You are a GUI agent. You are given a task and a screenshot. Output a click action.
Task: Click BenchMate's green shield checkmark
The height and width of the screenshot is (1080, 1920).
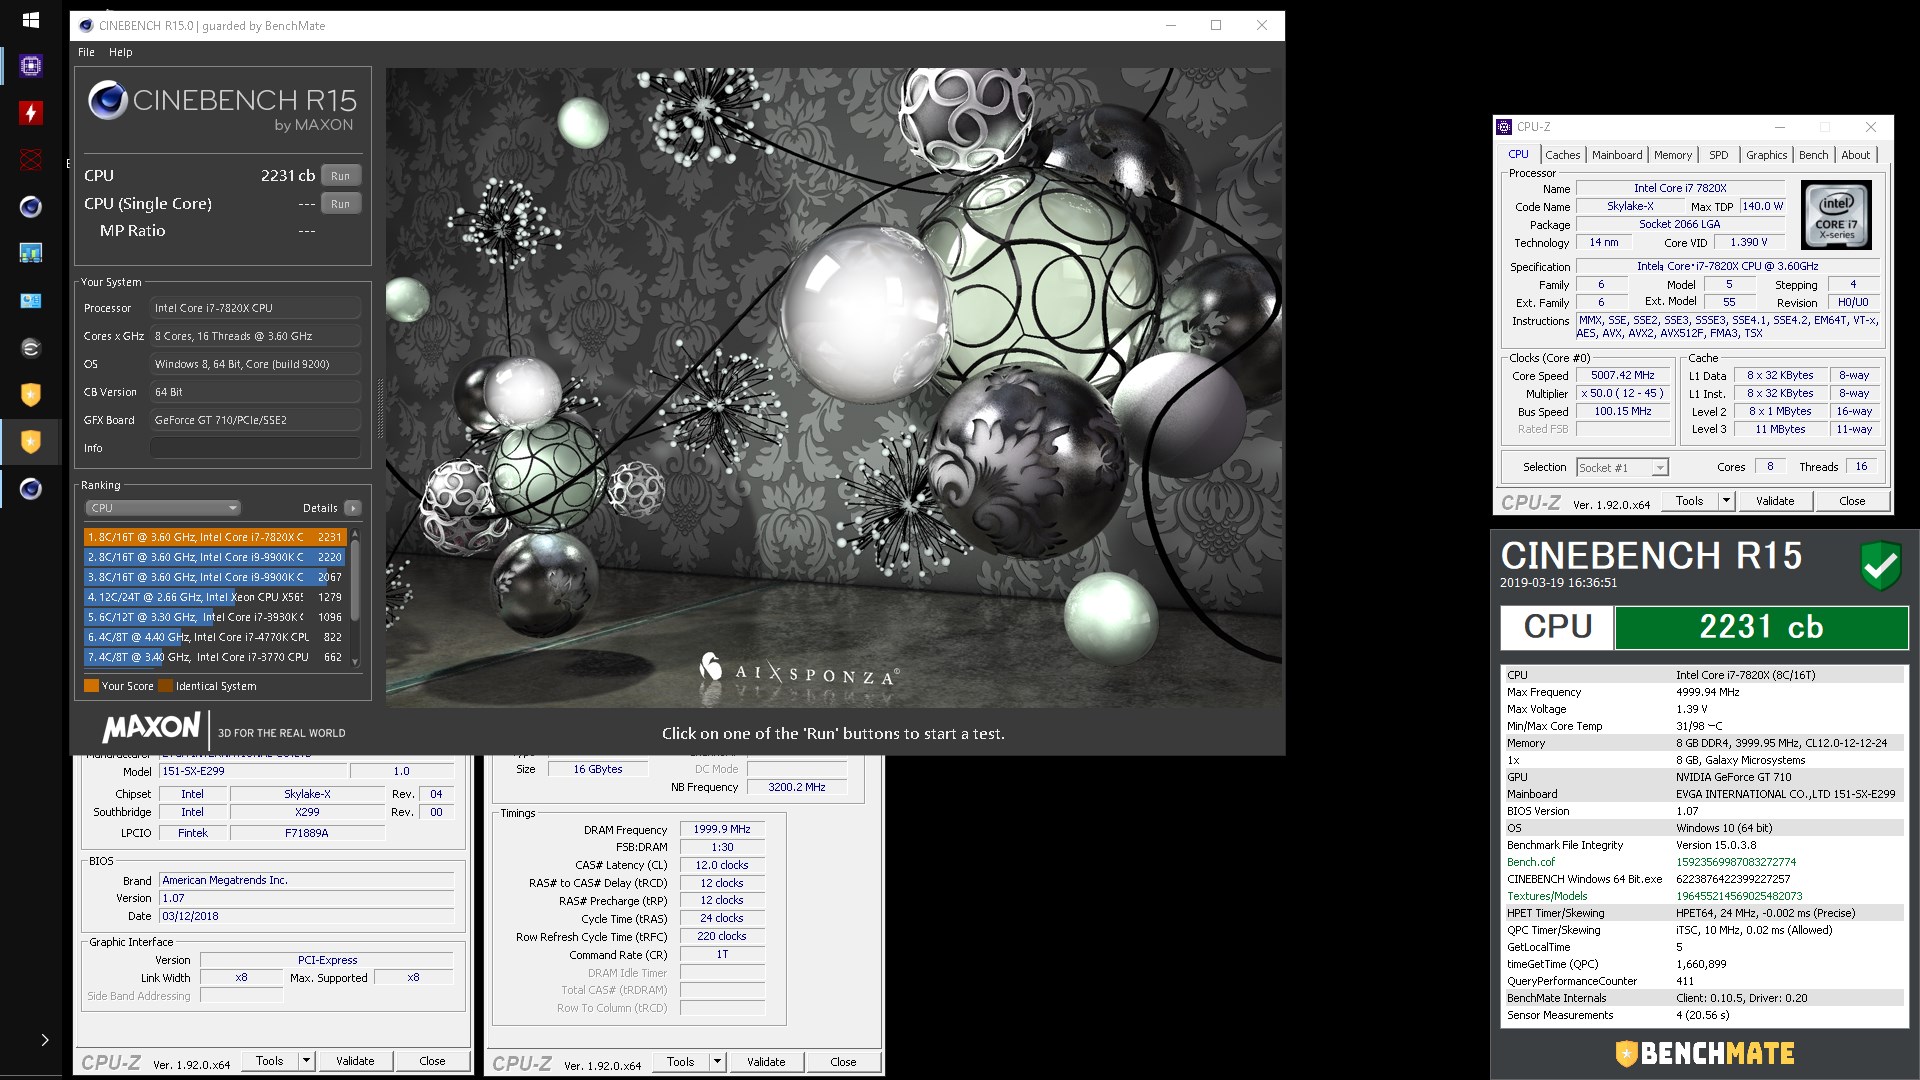tap(1880, 565)
